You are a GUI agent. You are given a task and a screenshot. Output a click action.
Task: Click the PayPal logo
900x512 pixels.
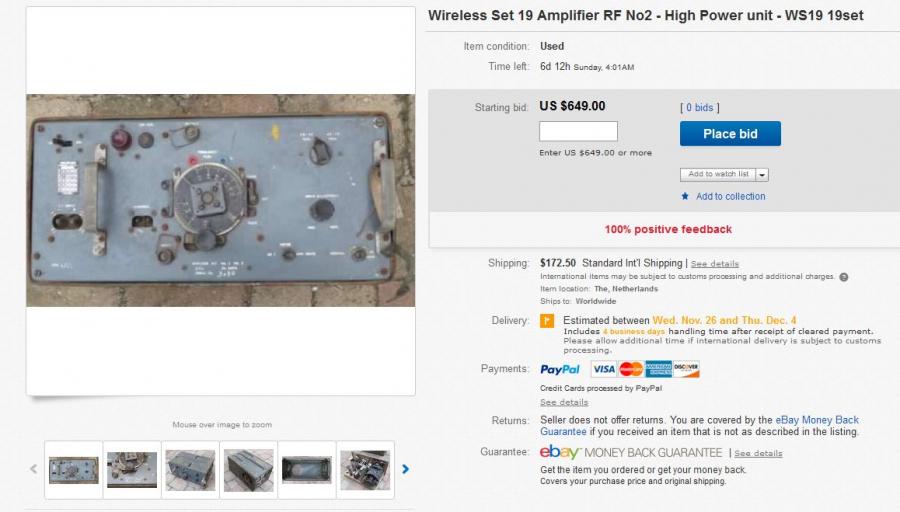click(560, 370)
